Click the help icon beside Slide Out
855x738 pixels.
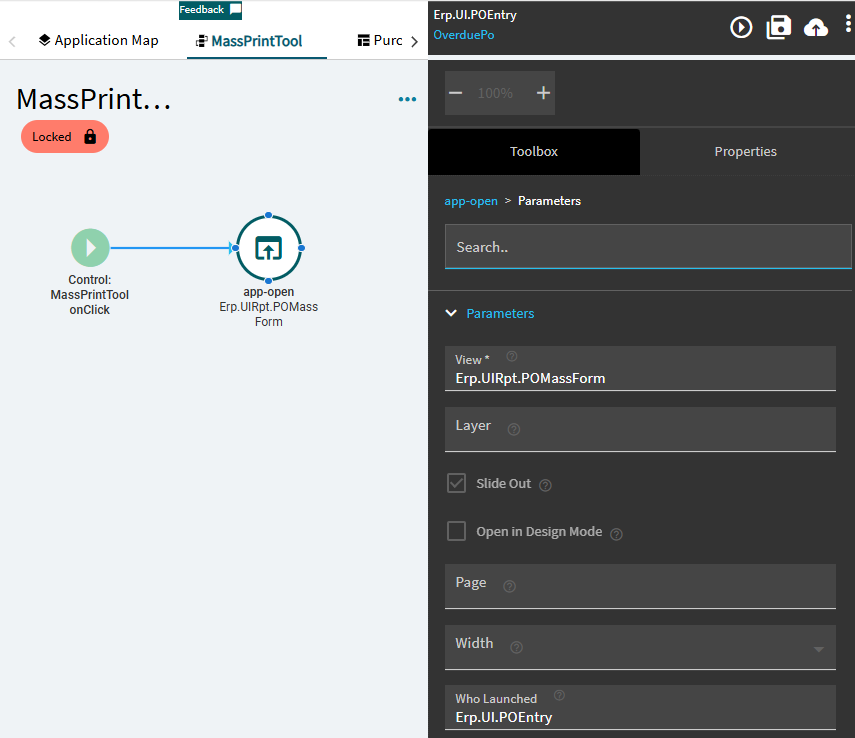point(545,485)
